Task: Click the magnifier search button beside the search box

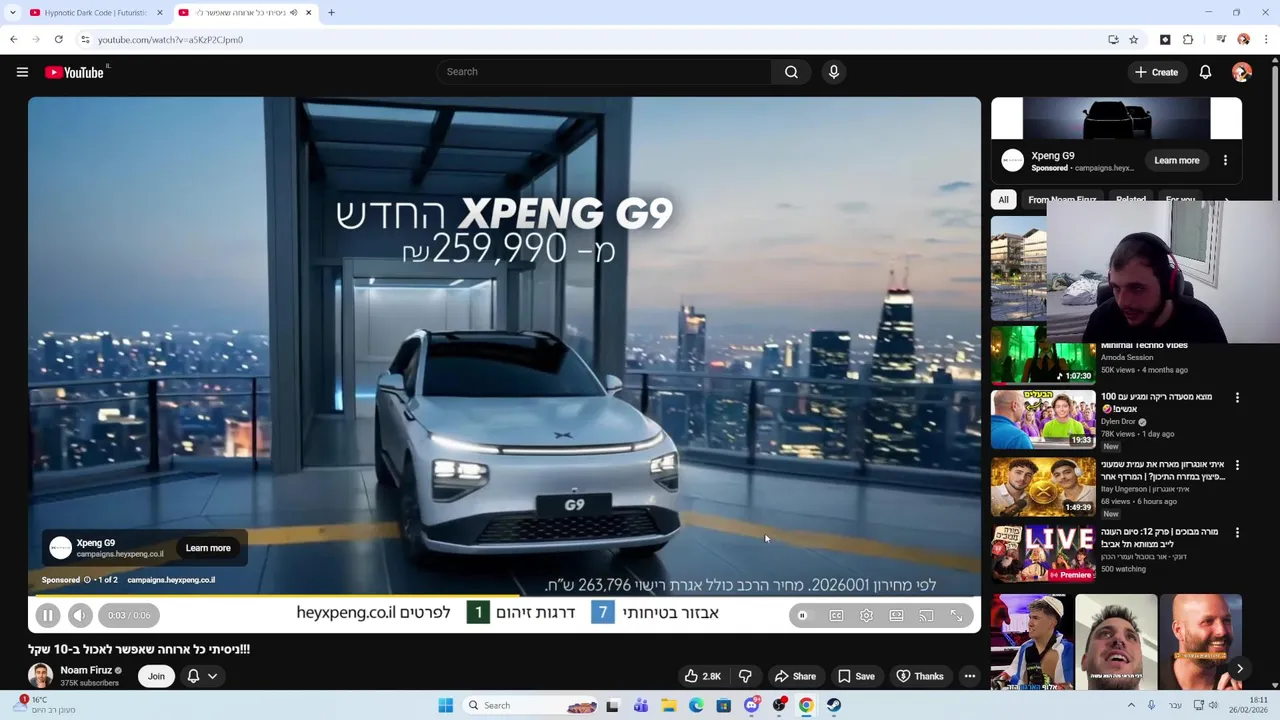Action: tap(791, 72)
